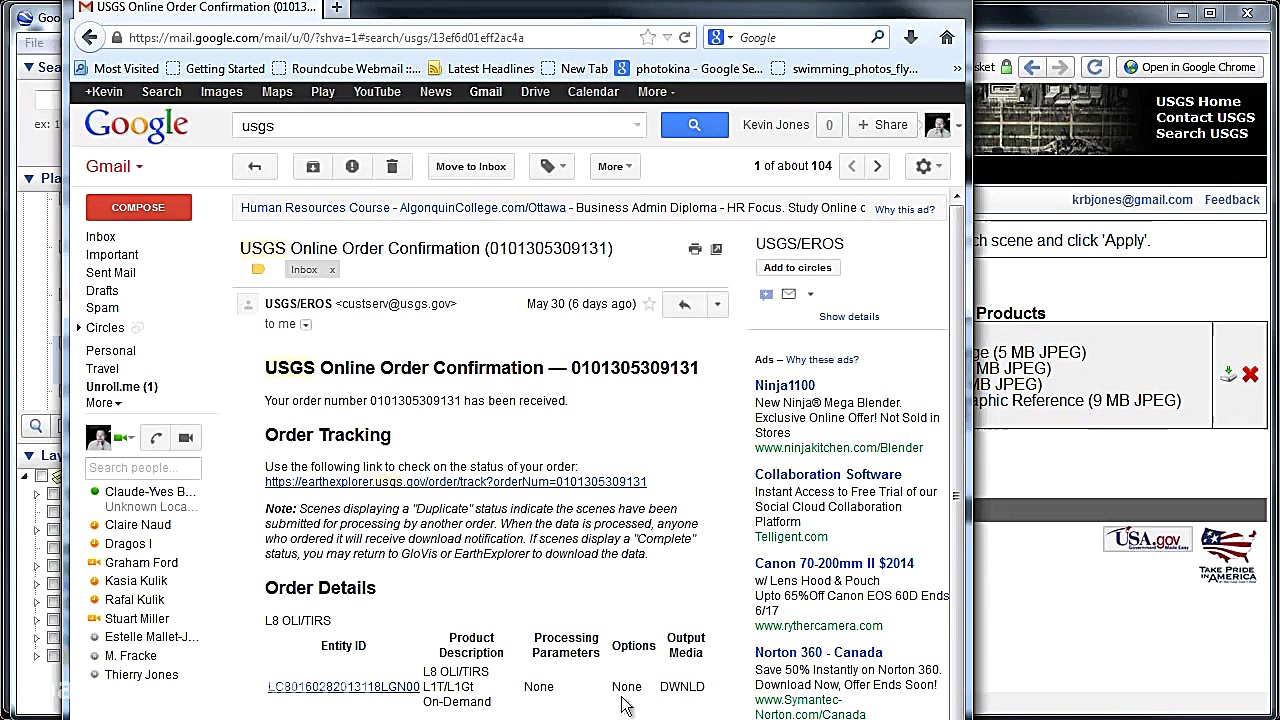Remove the product with the red X
Viewport: 1280px width, 720px height.
click(x=1250, y=374)
